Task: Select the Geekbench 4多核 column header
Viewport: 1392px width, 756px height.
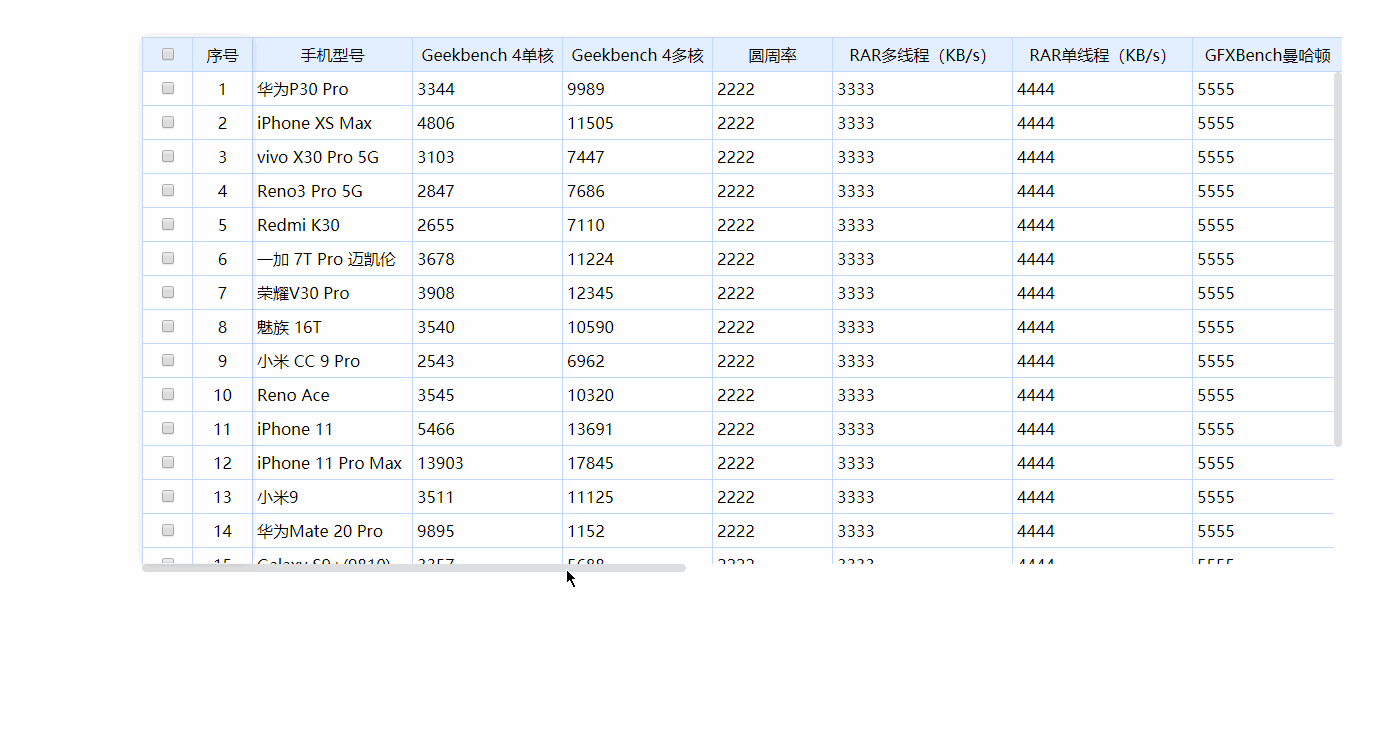Action: coord(637,55)
